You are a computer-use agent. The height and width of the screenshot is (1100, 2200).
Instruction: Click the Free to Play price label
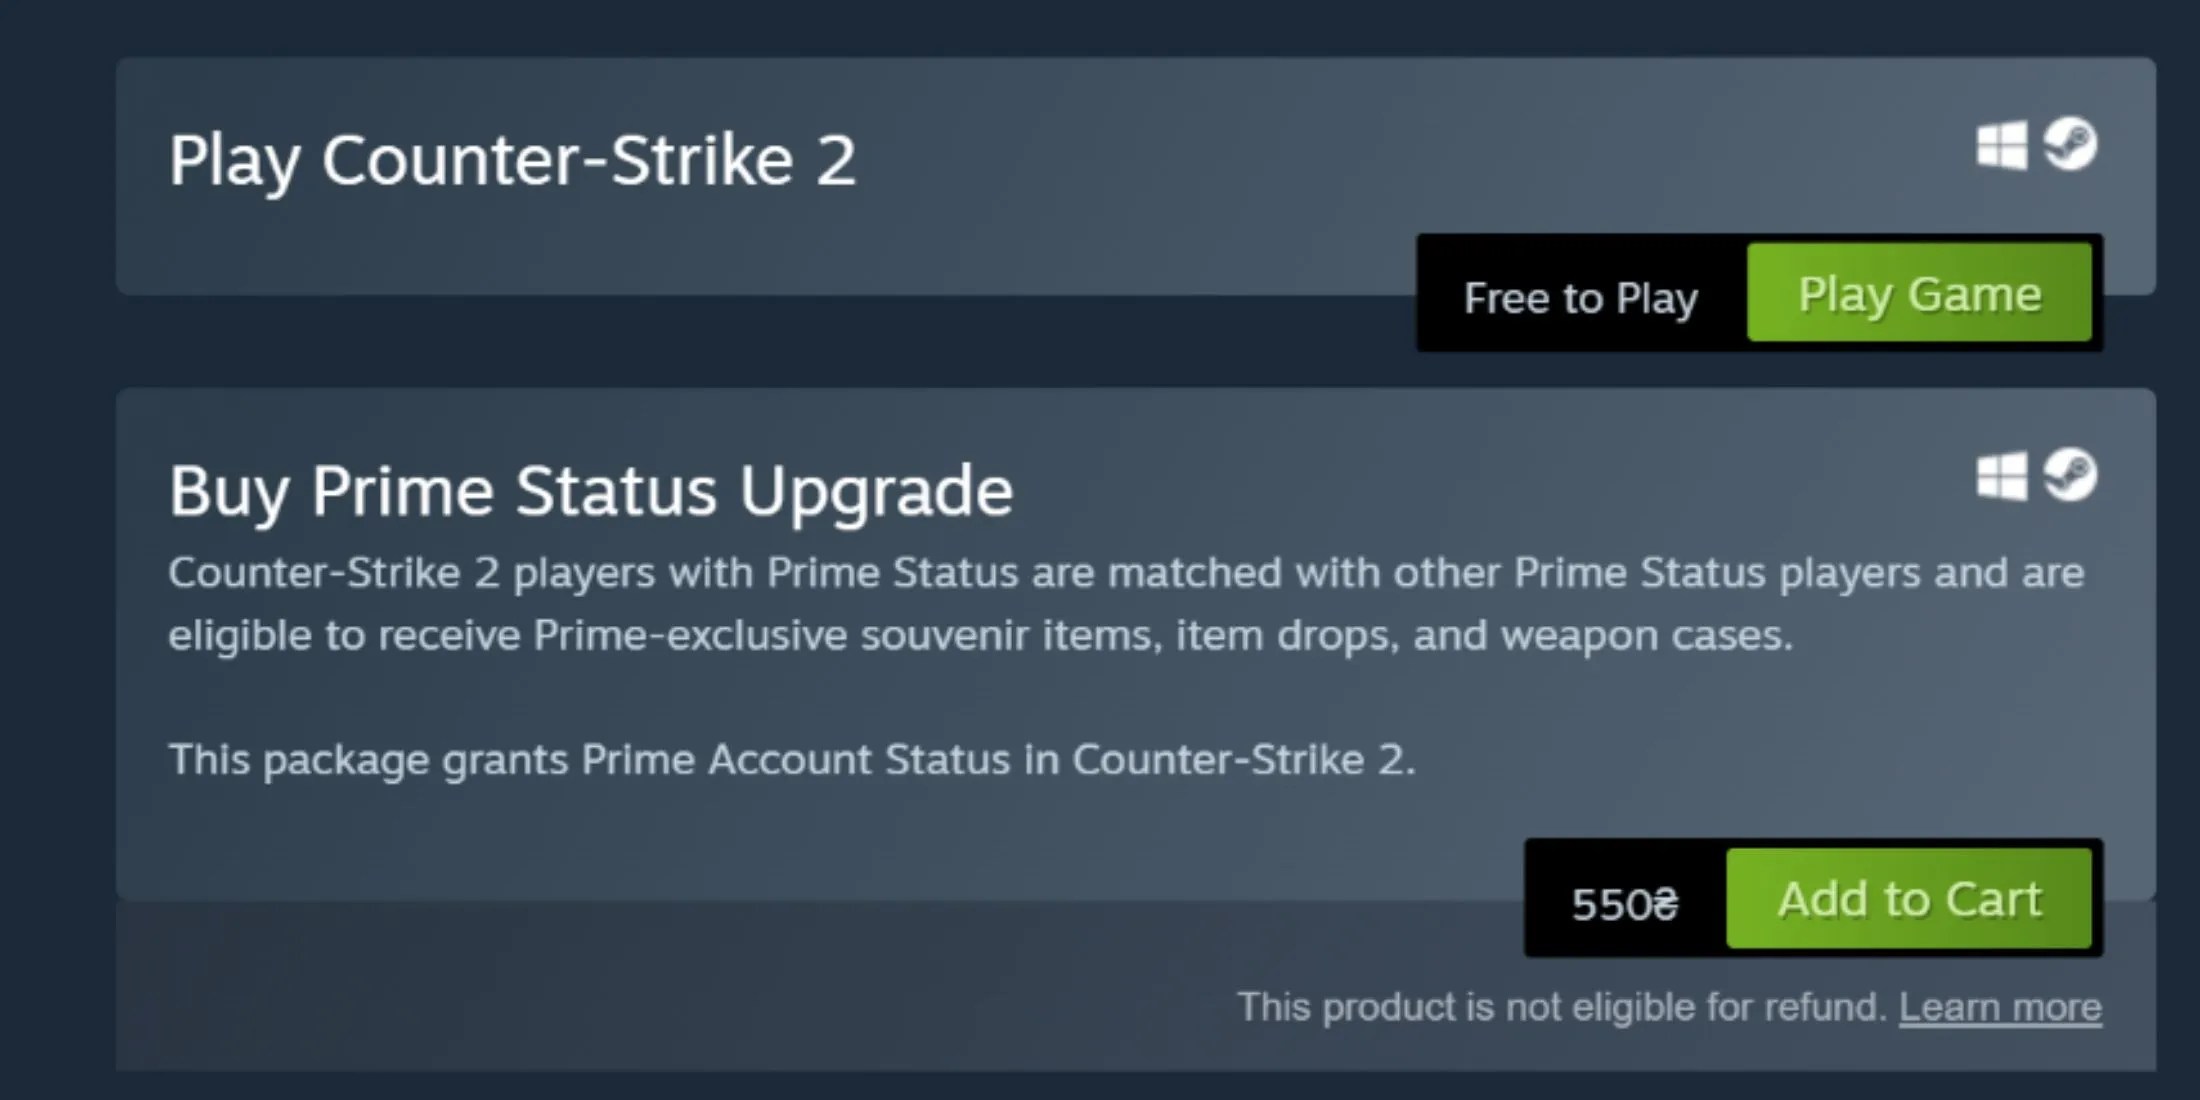click(x=1581, y=298)
